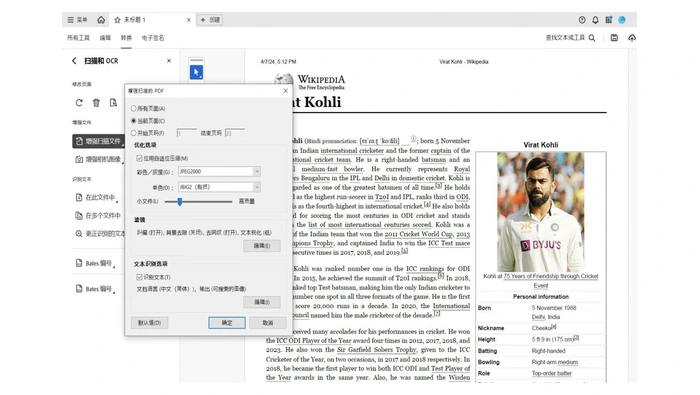Click the 更正识别的文本 magnifier icon
This screenshot has width=700, height=395.
(79, 234)
